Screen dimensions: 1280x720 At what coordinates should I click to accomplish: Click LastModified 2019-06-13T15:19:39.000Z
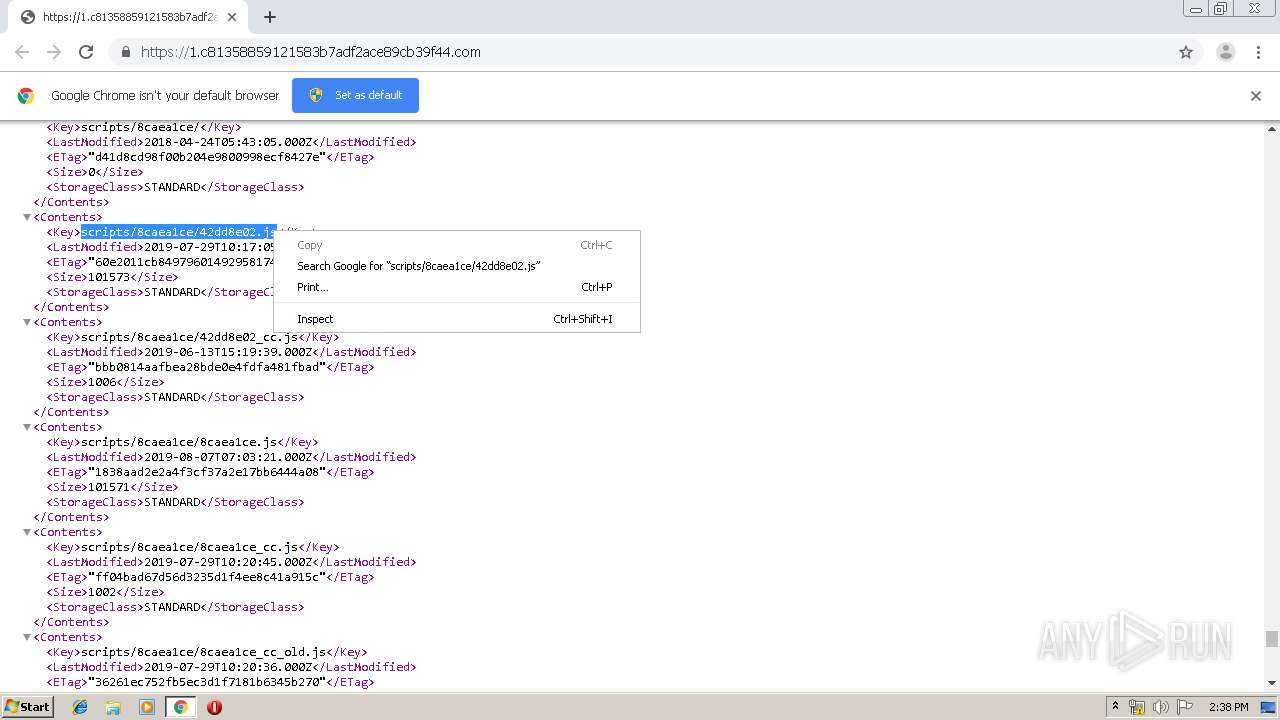pos(228,352)
